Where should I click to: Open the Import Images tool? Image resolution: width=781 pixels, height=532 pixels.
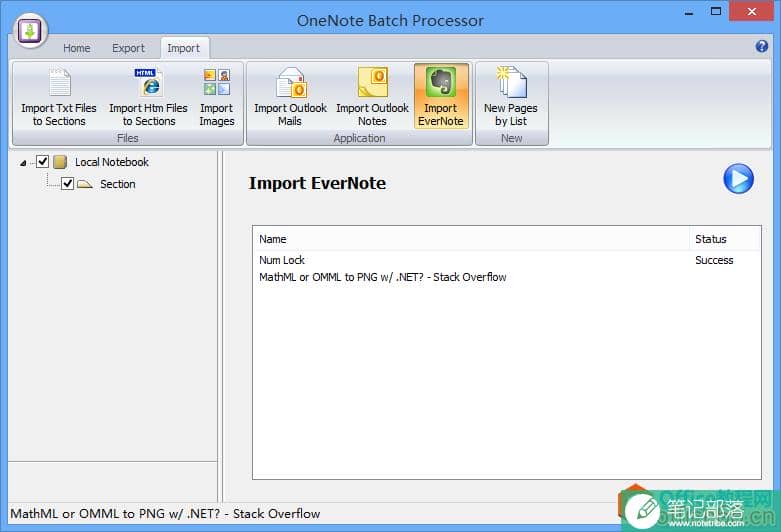[217, 98]
